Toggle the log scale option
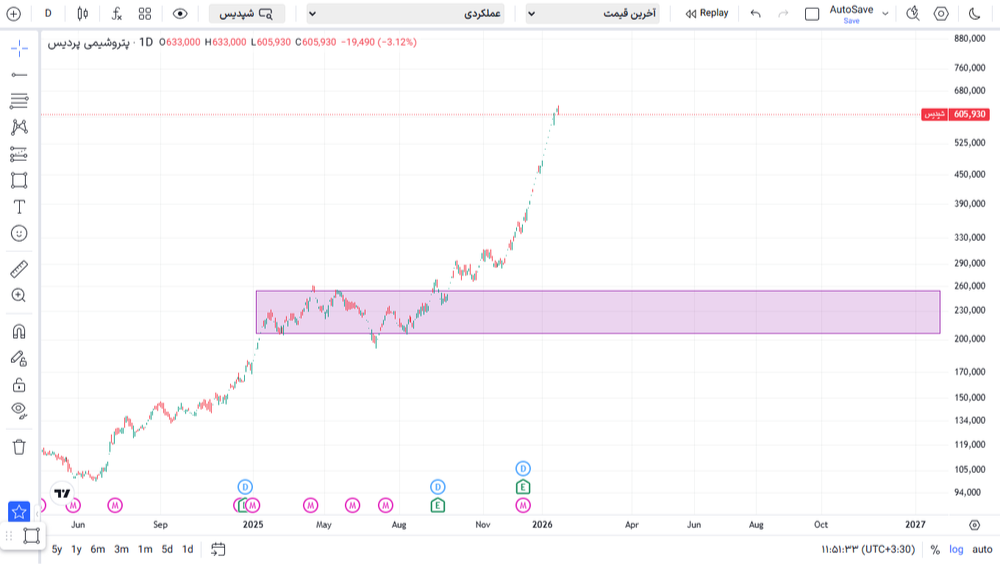The width and height of the screenshot is (1000, 564). pyautogui.click(x=956, y=549)
